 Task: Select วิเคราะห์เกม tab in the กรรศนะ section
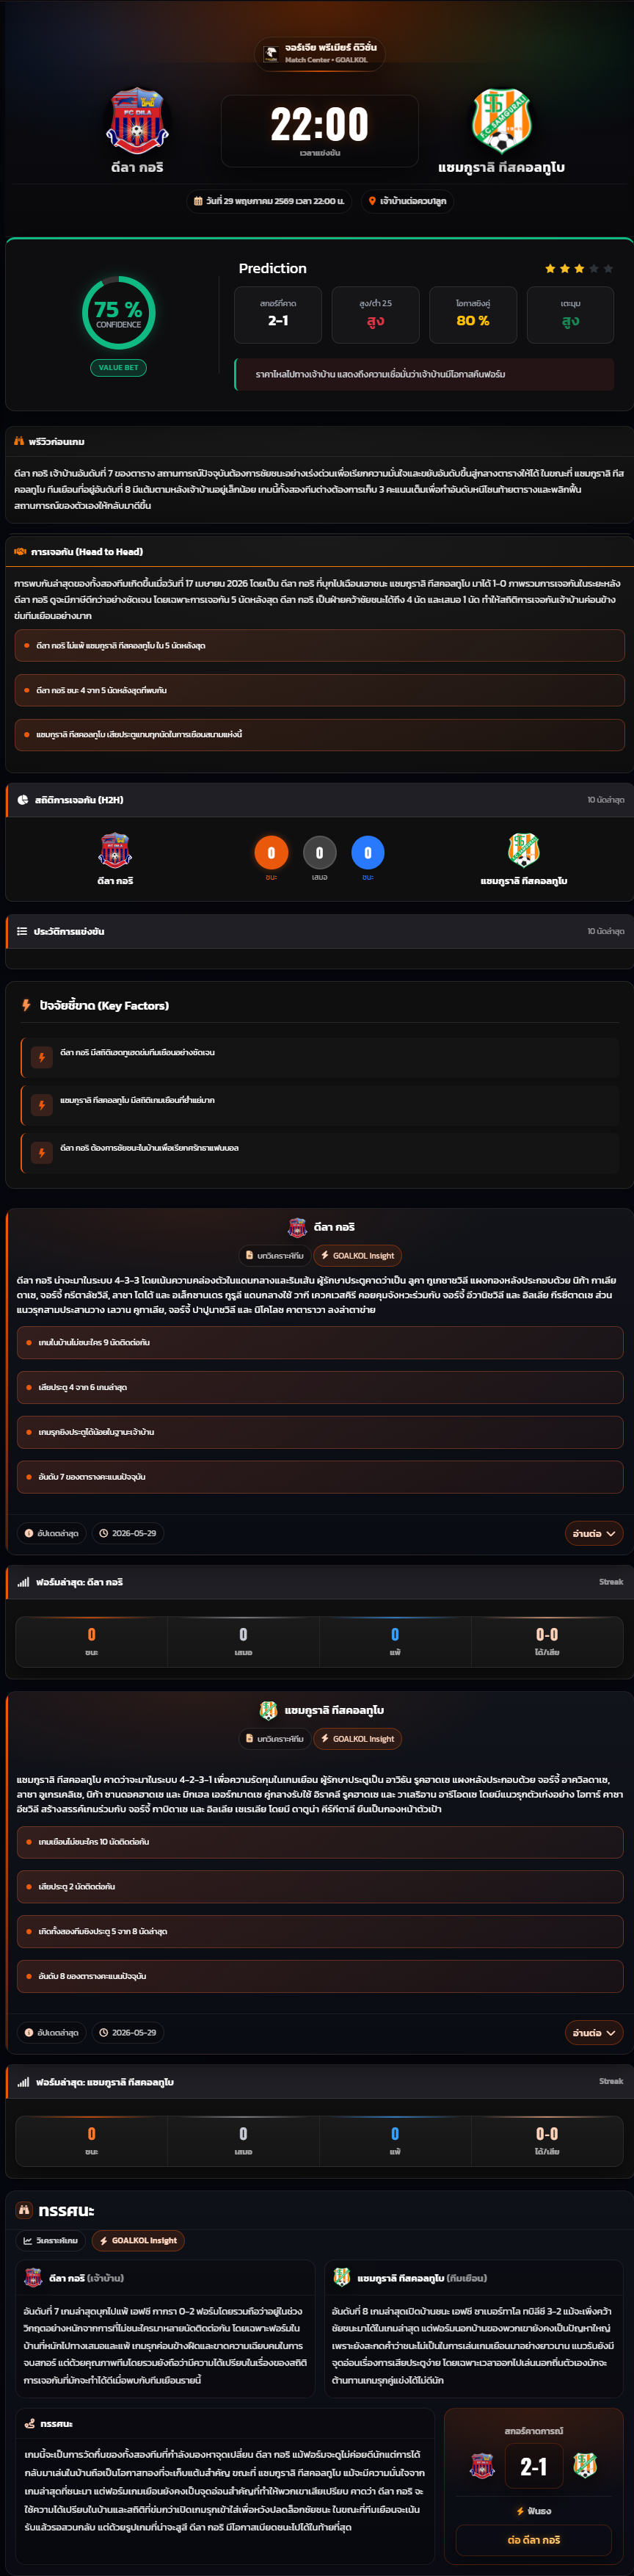tap(50, 2240)
